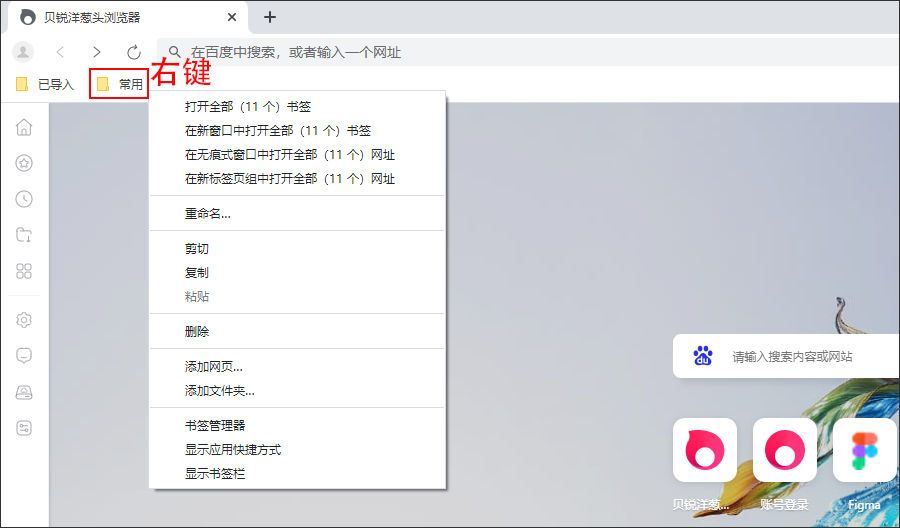Click the home icon in the sidebar

24,127
